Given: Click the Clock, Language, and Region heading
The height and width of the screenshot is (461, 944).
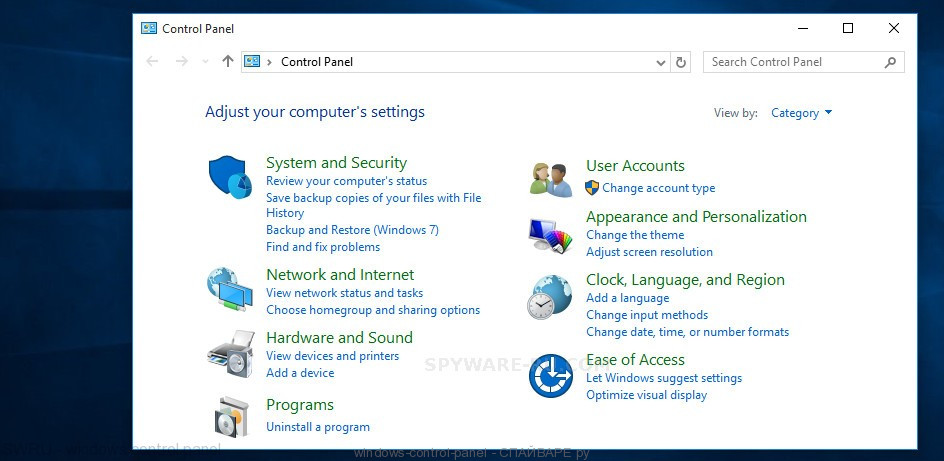Looking at the screenshot, I should click(x=686, y=280).
